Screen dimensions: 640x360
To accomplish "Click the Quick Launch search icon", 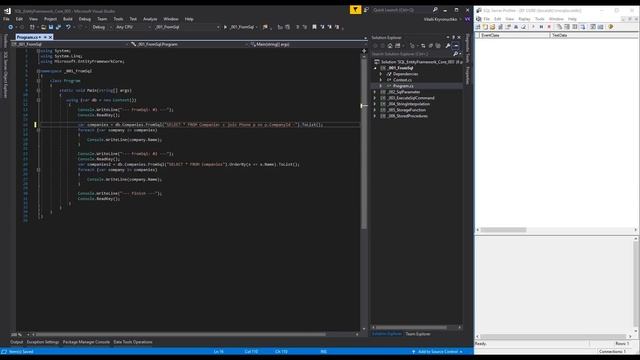I will click(435, 10).
